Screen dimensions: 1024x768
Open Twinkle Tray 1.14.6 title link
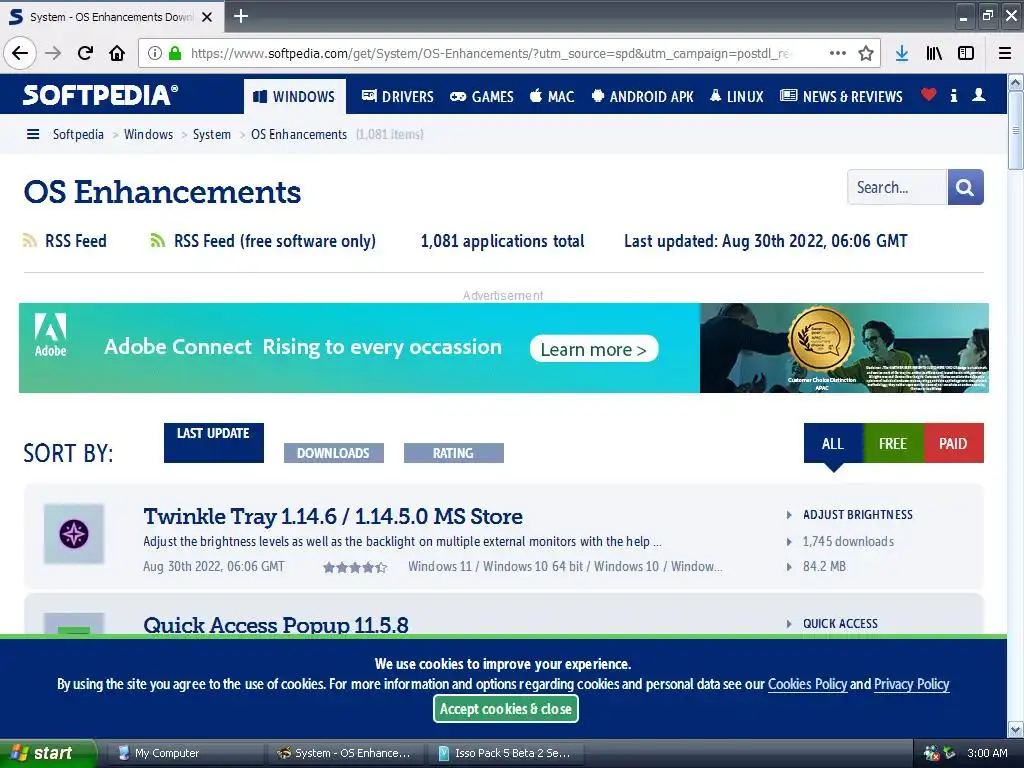[x=333, y=516]
